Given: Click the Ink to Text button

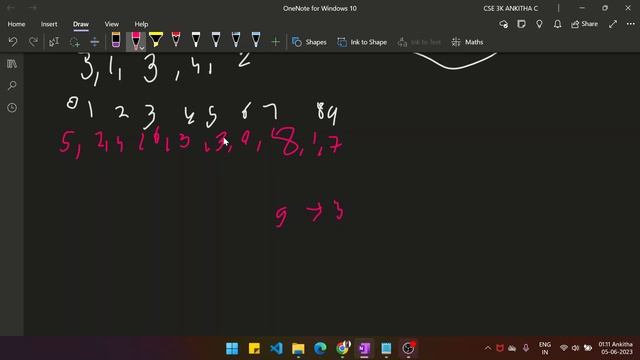Looking at the screenshot, I should (x=419, y=42).
